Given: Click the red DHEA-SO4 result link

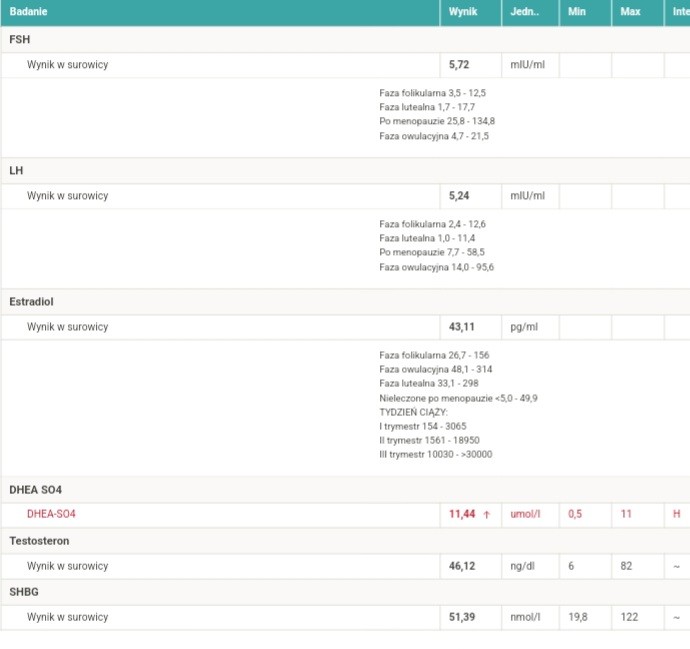Looking at the screenshot, I should [51, 514].
